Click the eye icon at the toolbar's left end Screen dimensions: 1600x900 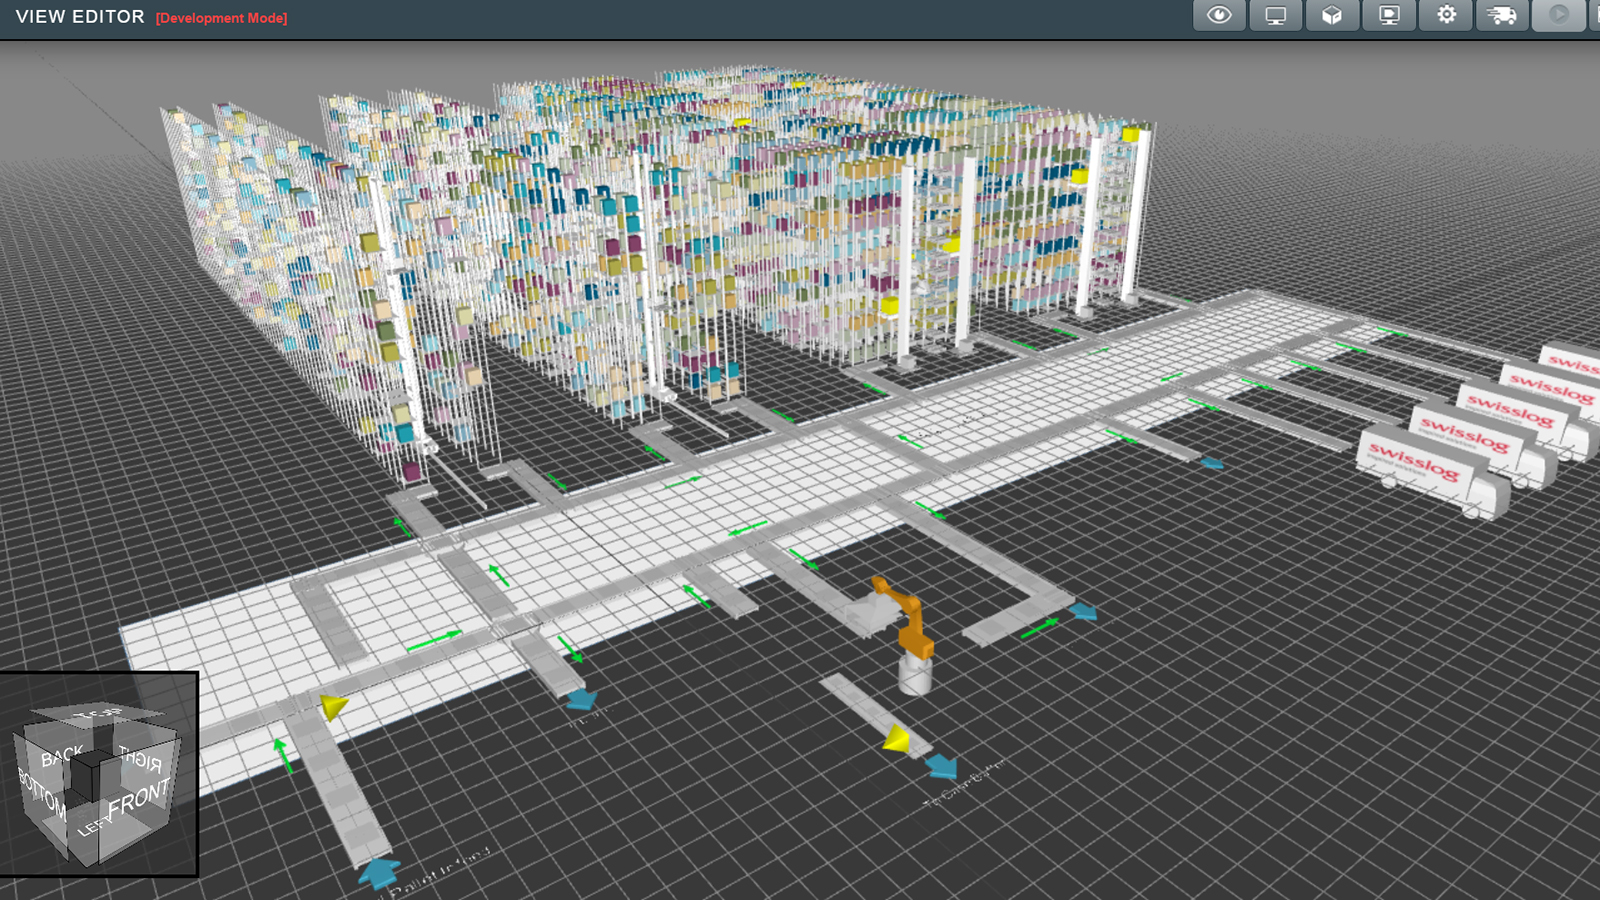1219,15
